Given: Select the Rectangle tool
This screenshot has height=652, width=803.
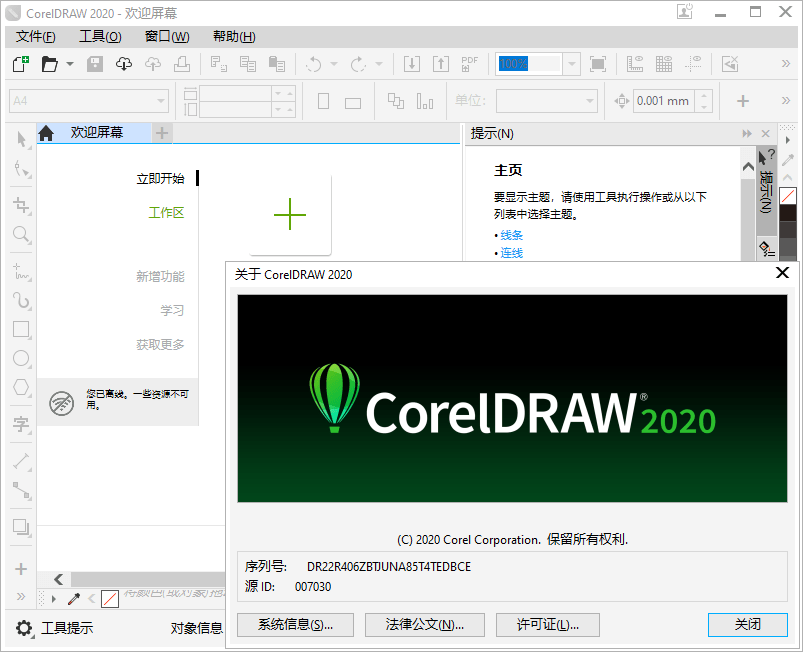Looking at the screenshot, I should (22, 329).
